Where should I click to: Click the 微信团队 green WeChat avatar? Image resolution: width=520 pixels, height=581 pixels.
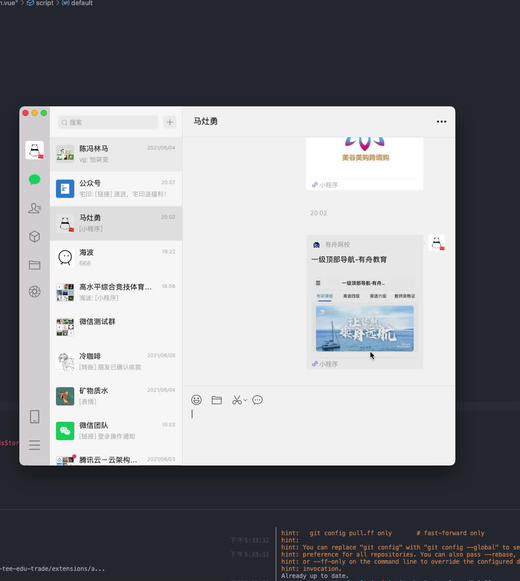65,431
